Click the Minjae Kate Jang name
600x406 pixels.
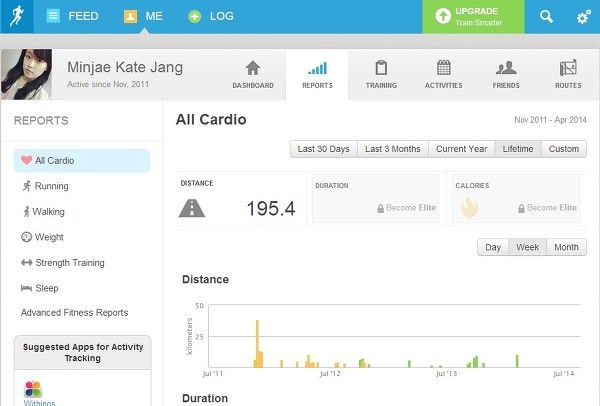click(125, 67)
